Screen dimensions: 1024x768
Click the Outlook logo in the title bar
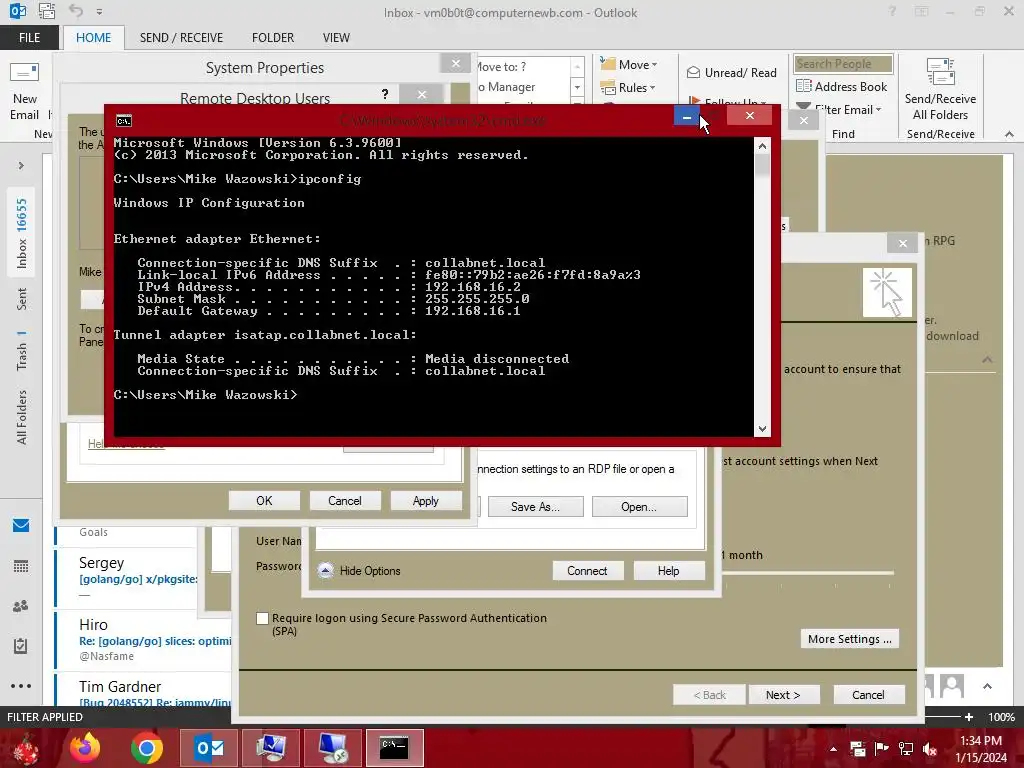click(18, 11)
